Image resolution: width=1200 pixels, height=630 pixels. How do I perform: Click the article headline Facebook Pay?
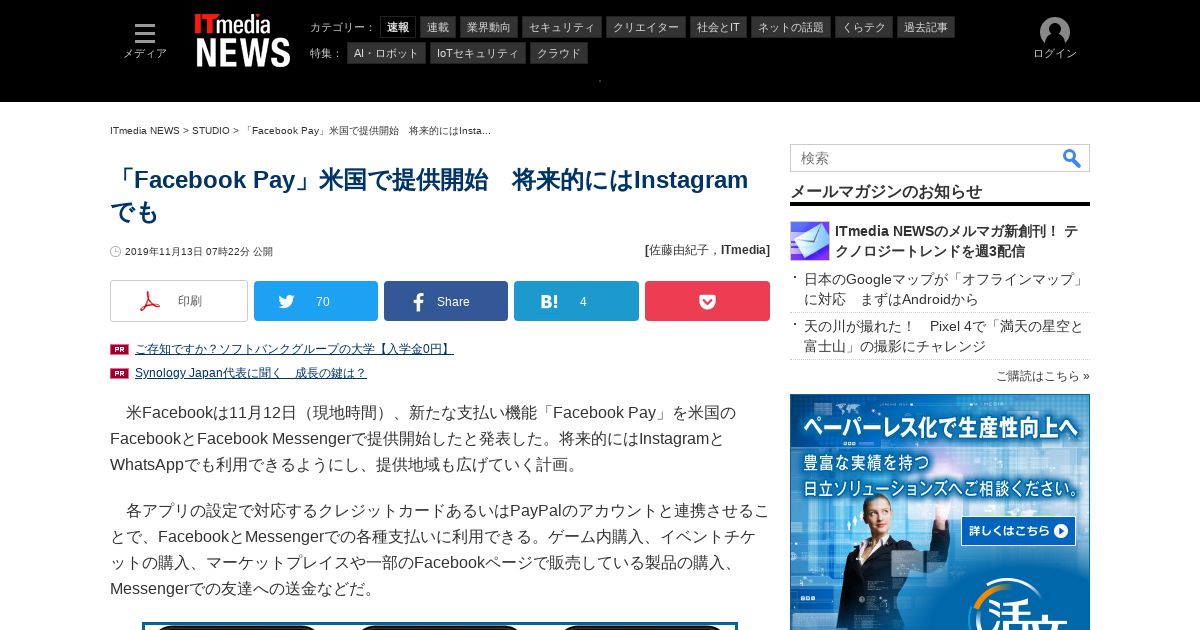coord(429,196)
